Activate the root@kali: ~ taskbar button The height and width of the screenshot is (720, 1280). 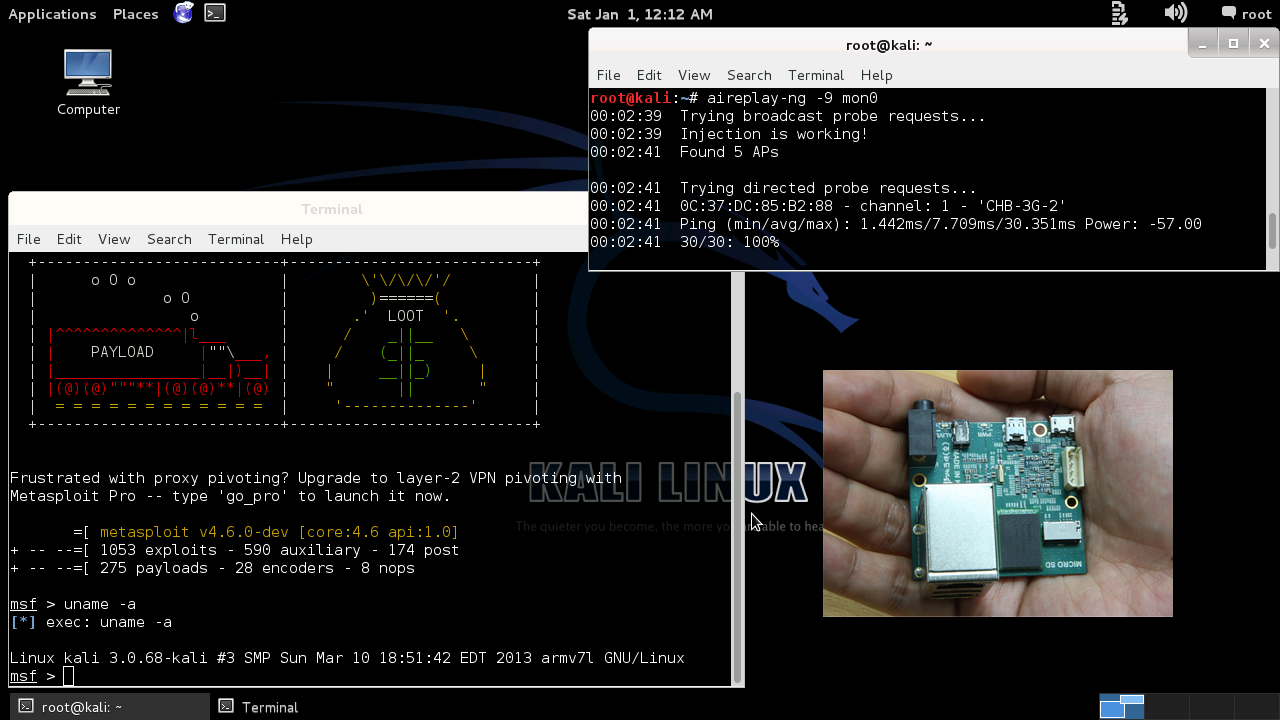105,707
